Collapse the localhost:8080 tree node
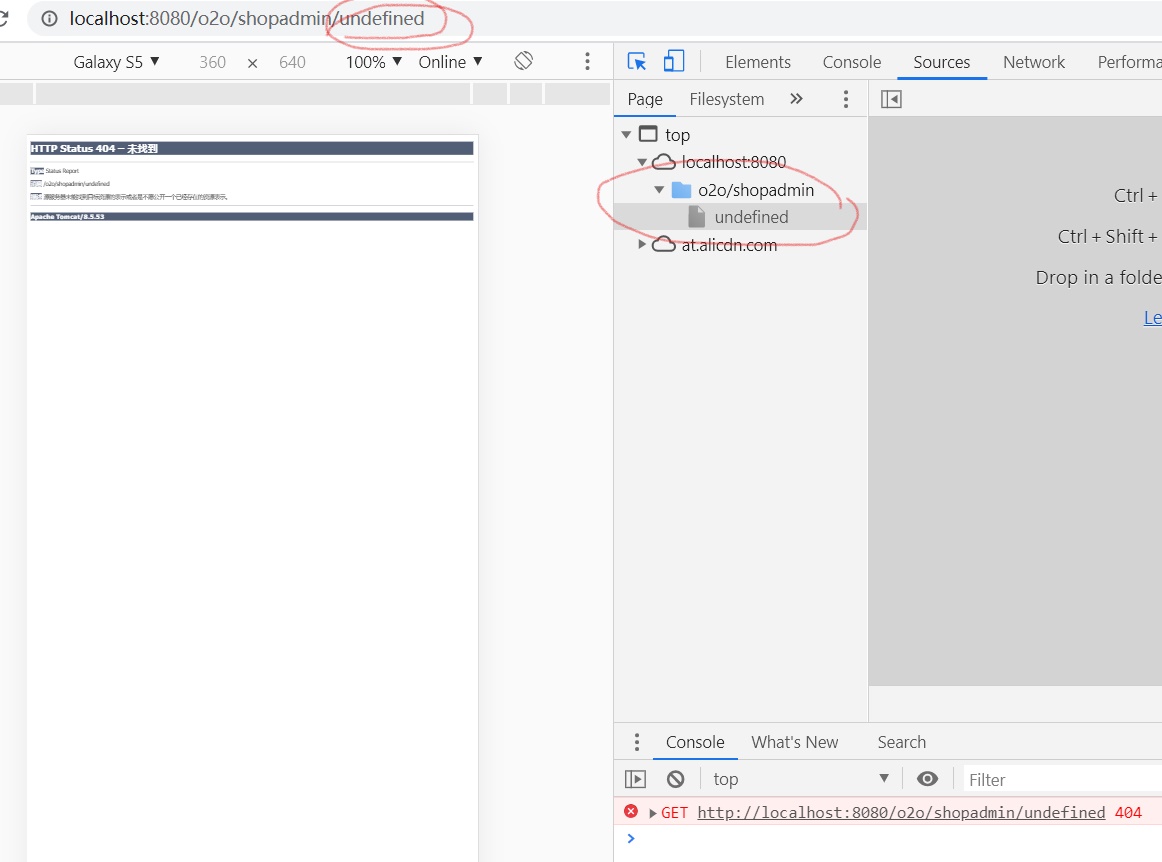This screenshot has width=1162, height=862. click(643, 162)
